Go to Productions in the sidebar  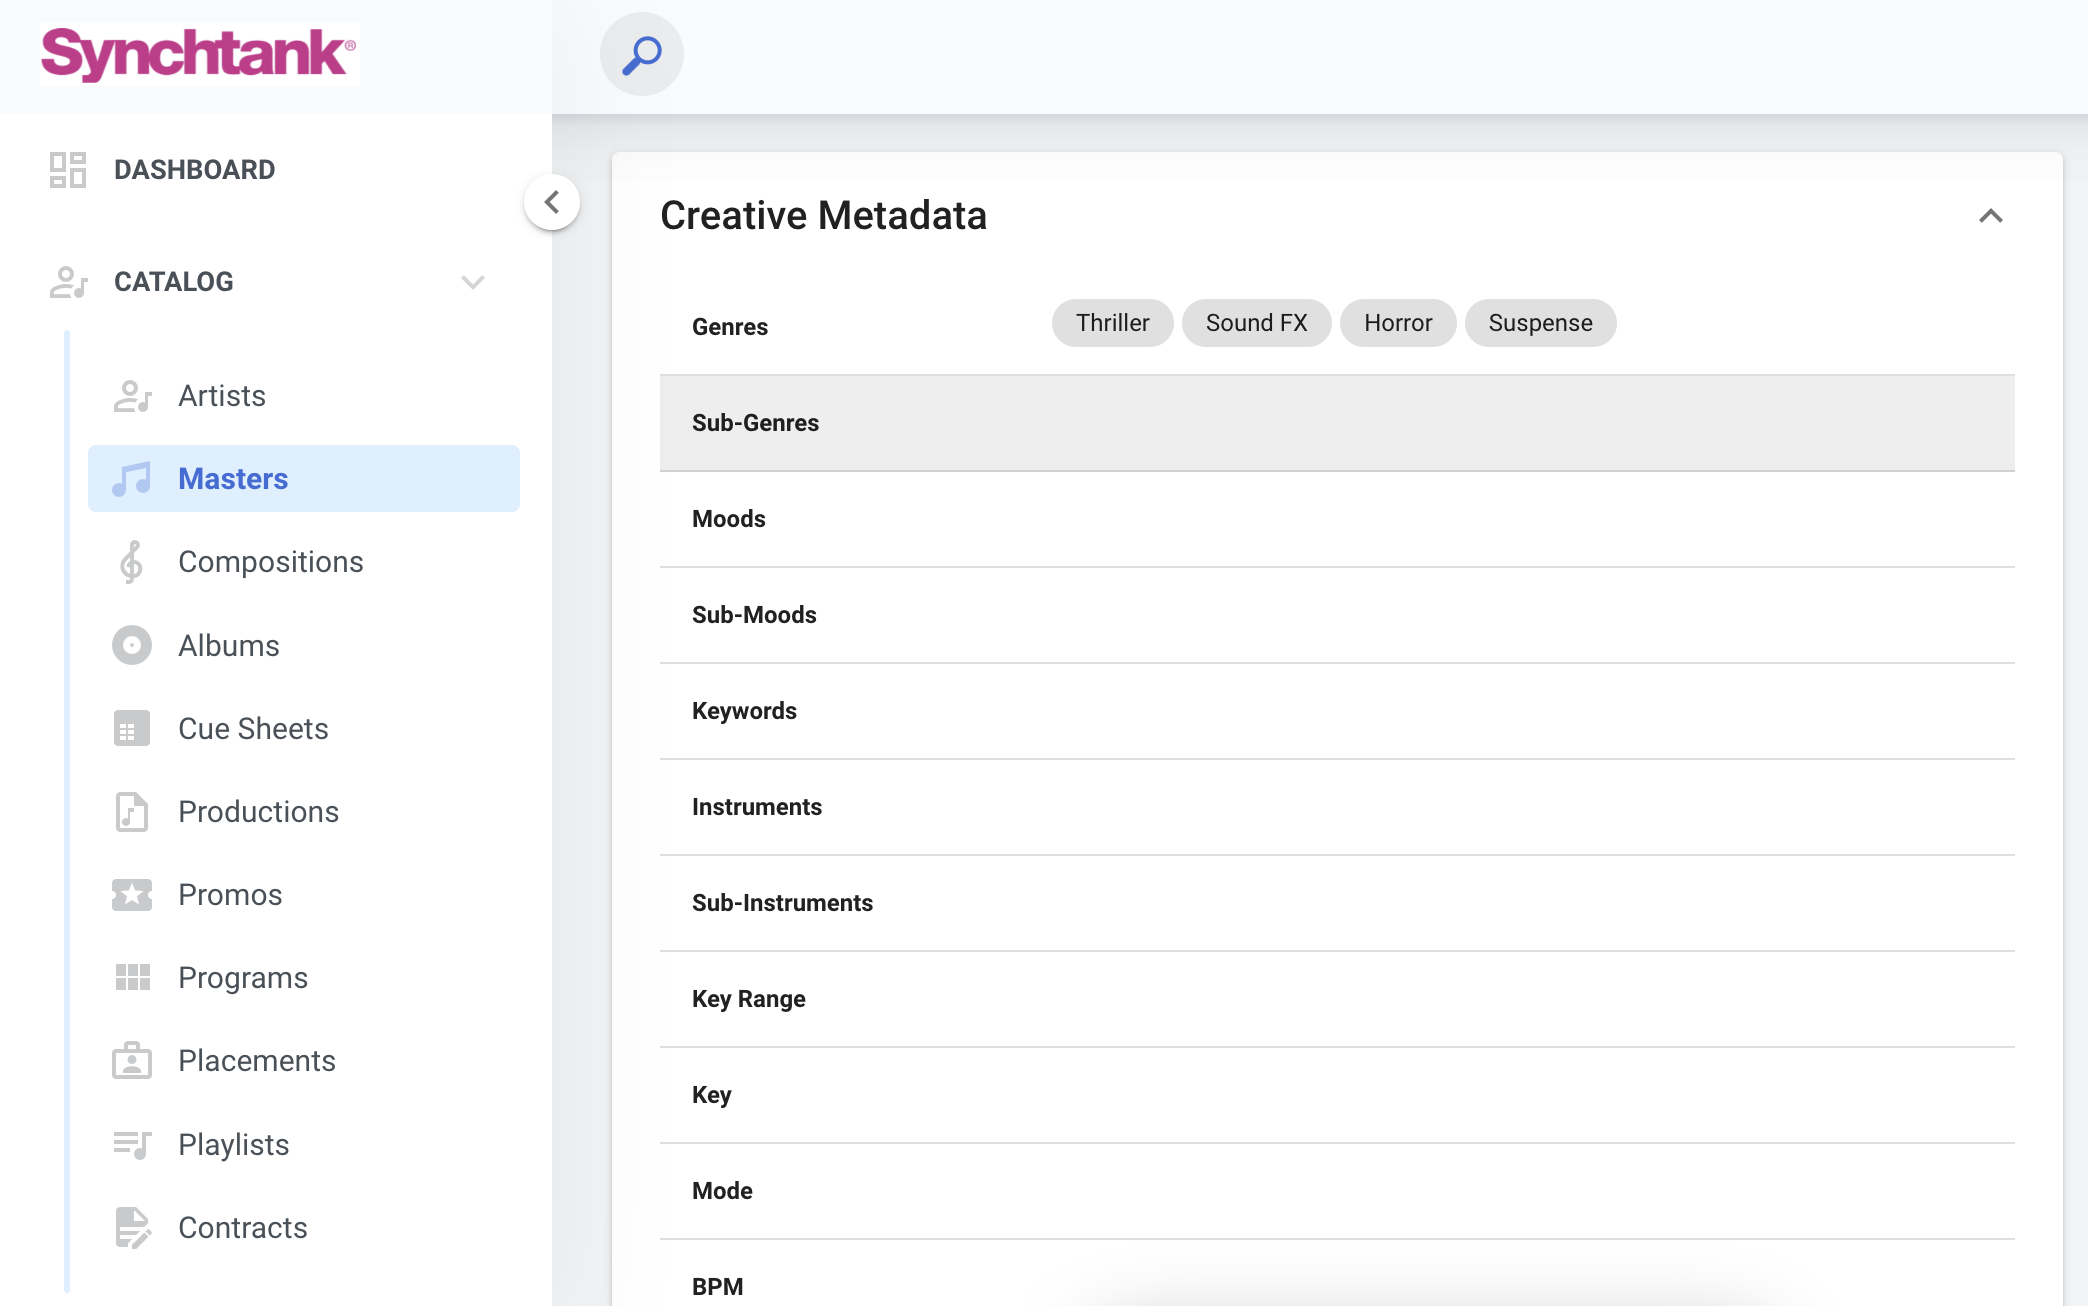point(258,812)
